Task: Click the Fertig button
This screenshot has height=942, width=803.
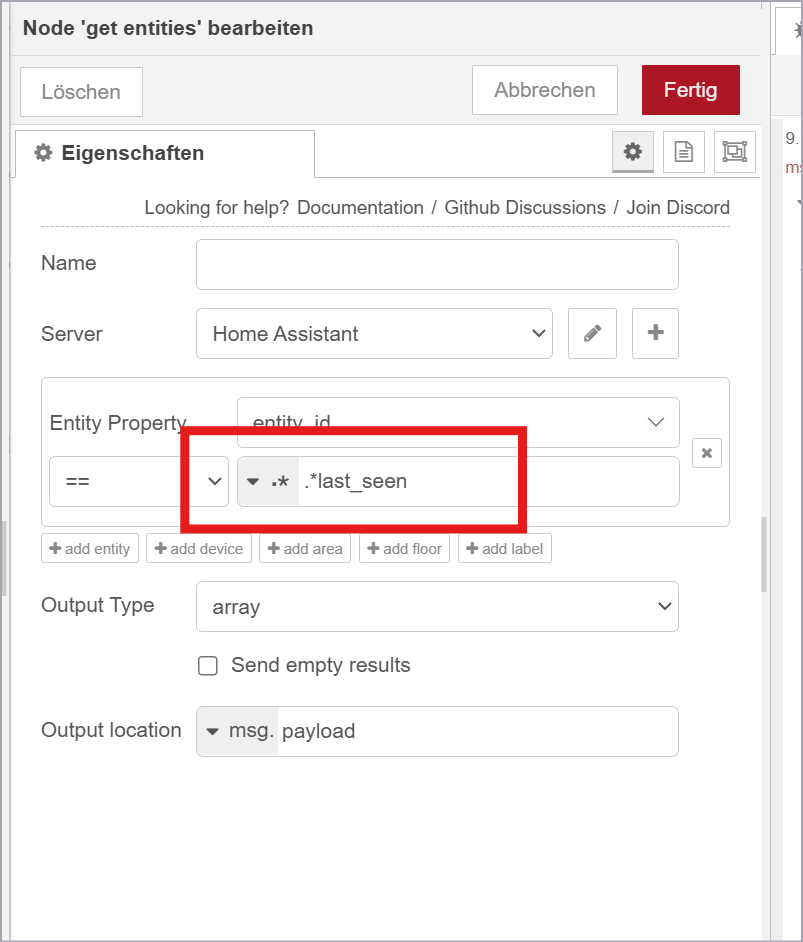Action: click(x=691, y=90)
